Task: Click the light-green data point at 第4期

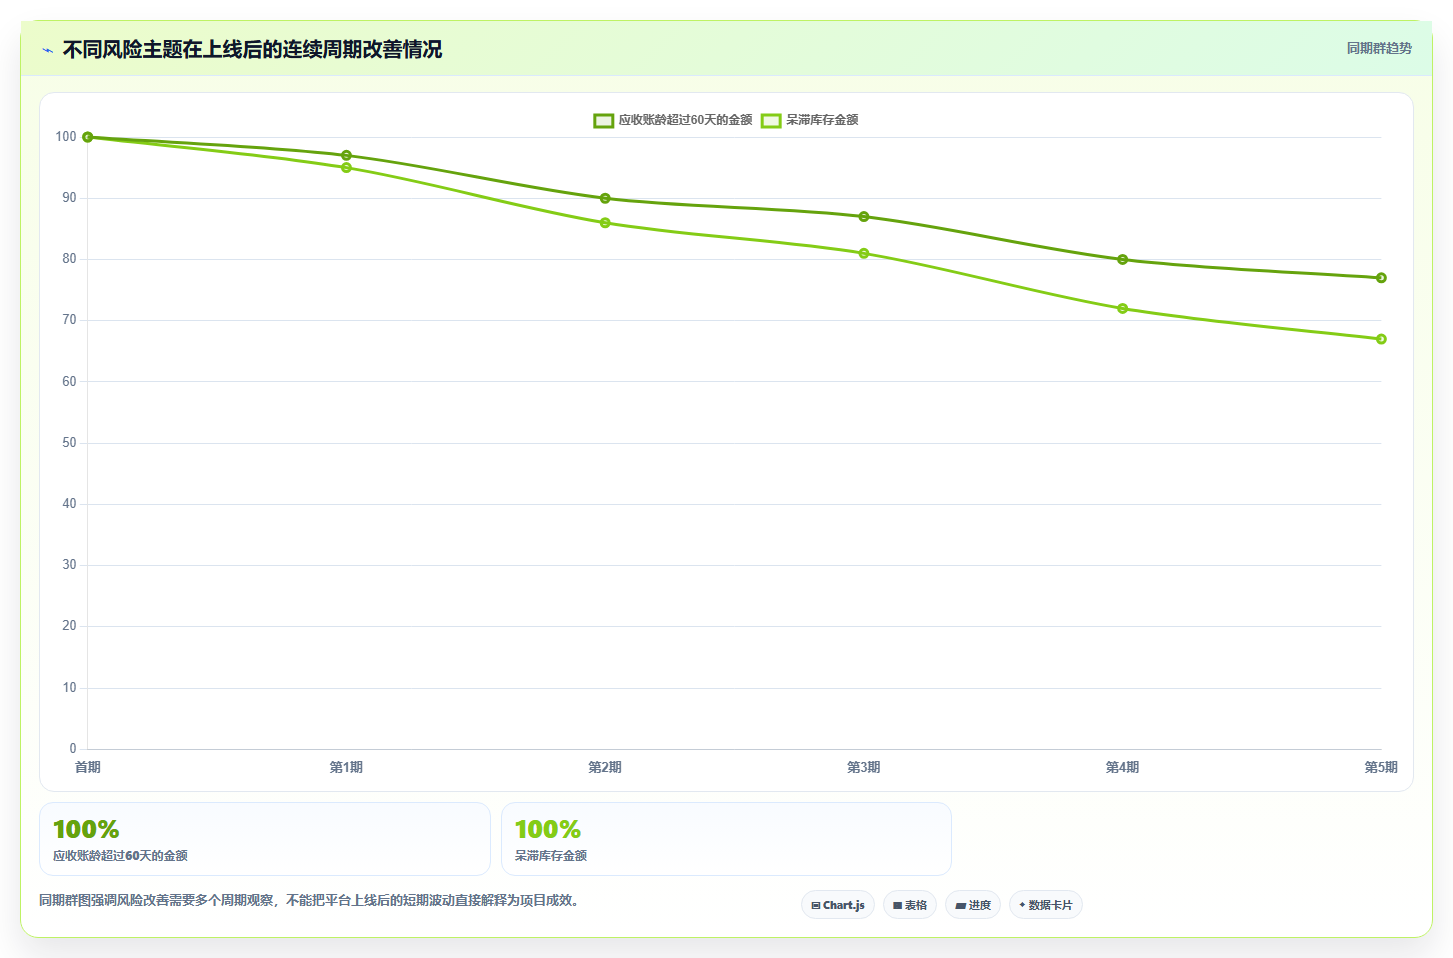Action: [1122, 308]
